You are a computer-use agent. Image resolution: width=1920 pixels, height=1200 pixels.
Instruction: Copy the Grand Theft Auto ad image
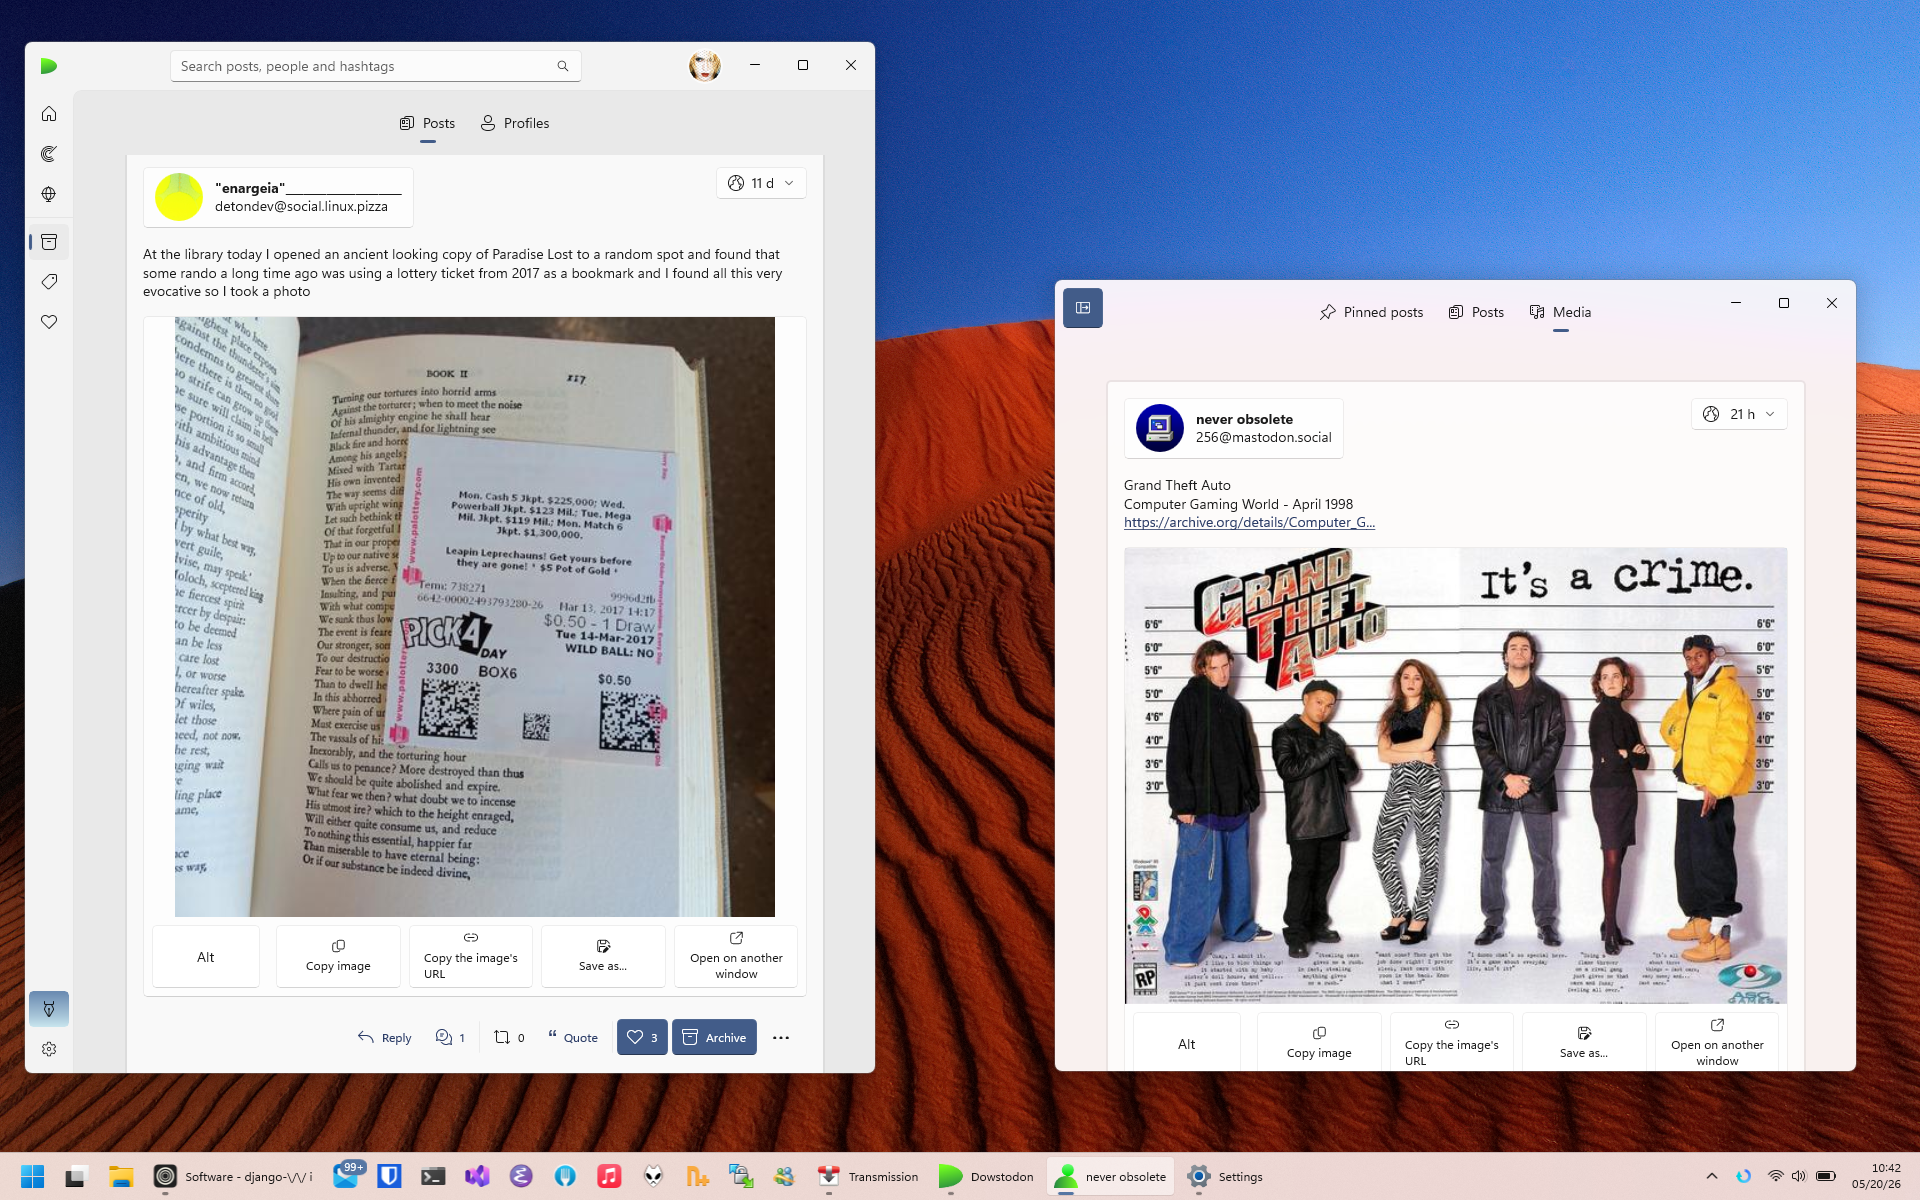pos(1319,1043)
